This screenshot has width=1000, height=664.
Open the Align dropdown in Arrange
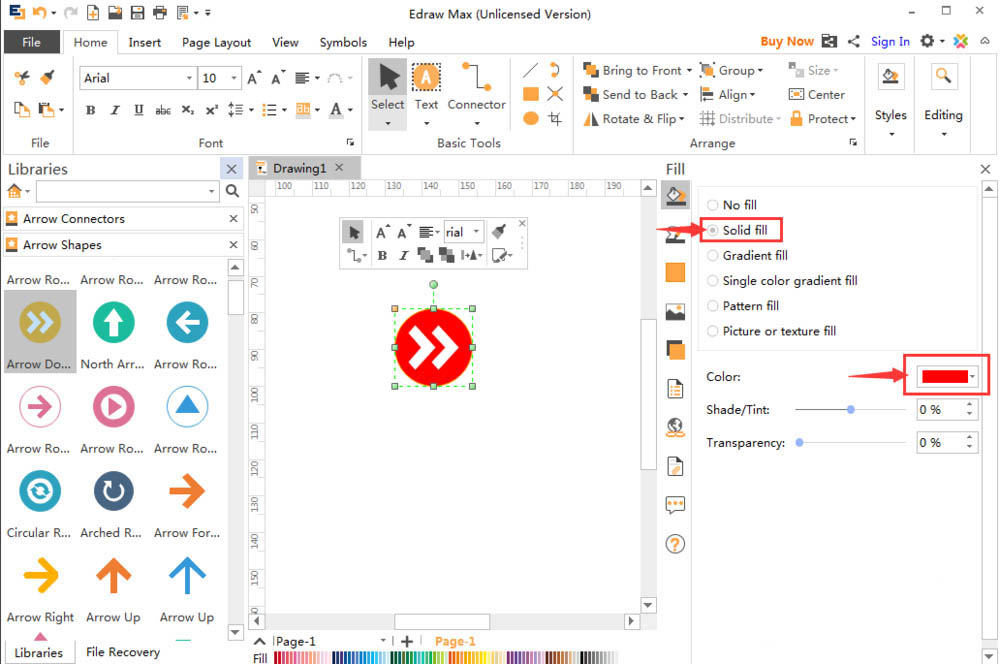728,94
